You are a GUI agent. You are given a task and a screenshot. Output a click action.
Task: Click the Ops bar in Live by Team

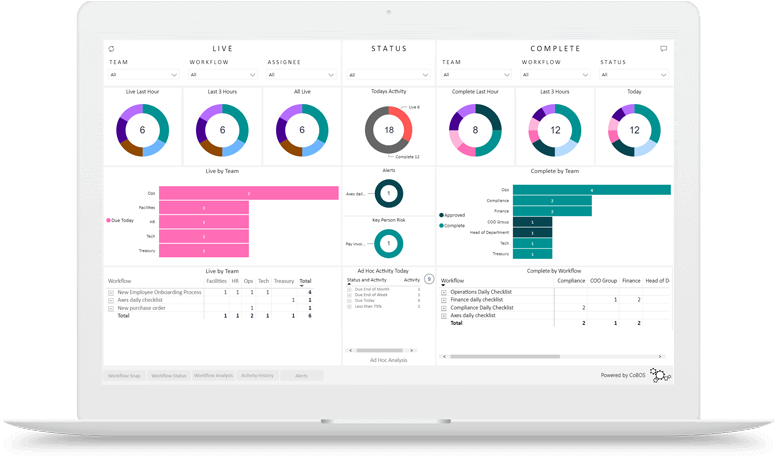coord(249,193)
